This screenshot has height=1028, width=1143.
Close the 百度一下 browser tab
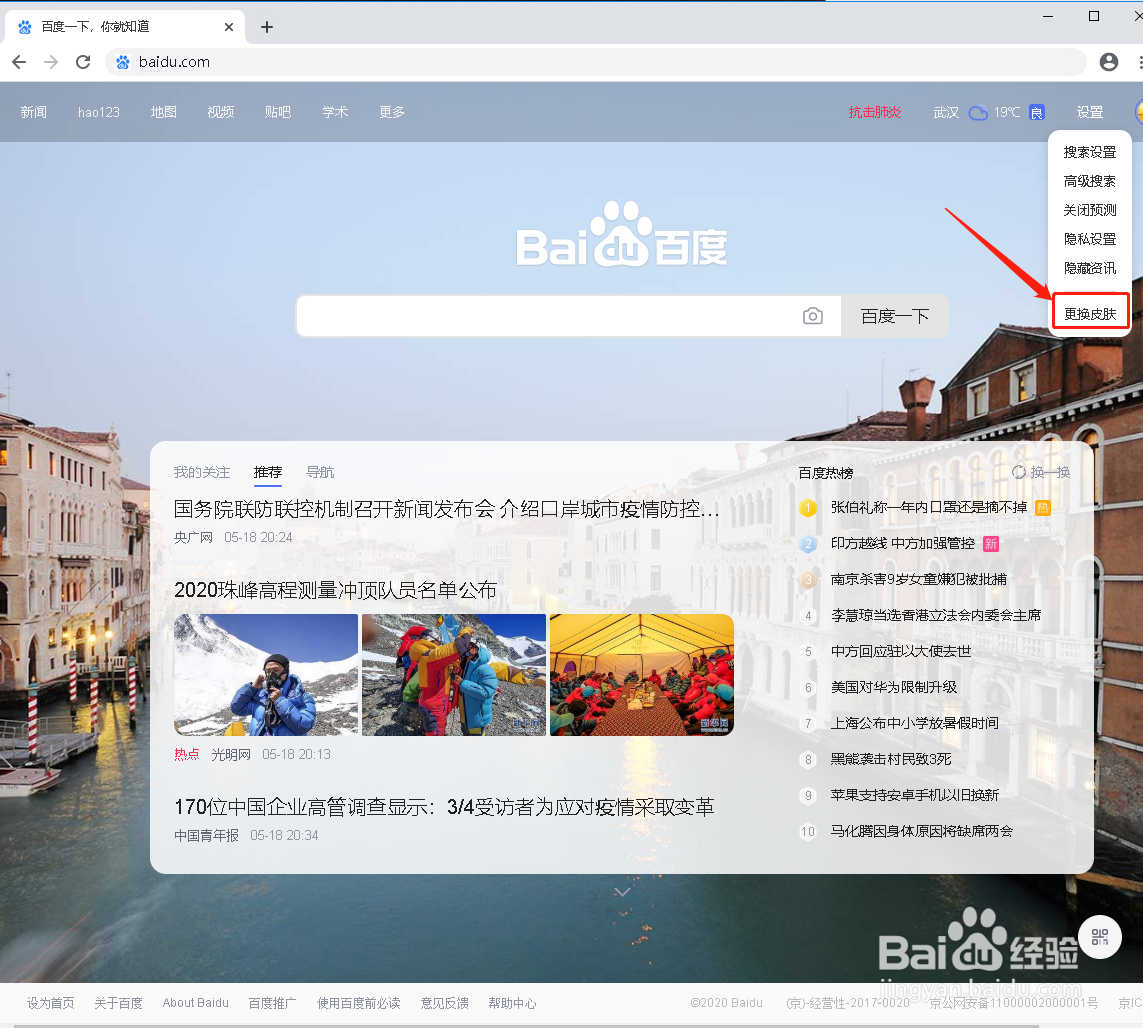point(229,27)
